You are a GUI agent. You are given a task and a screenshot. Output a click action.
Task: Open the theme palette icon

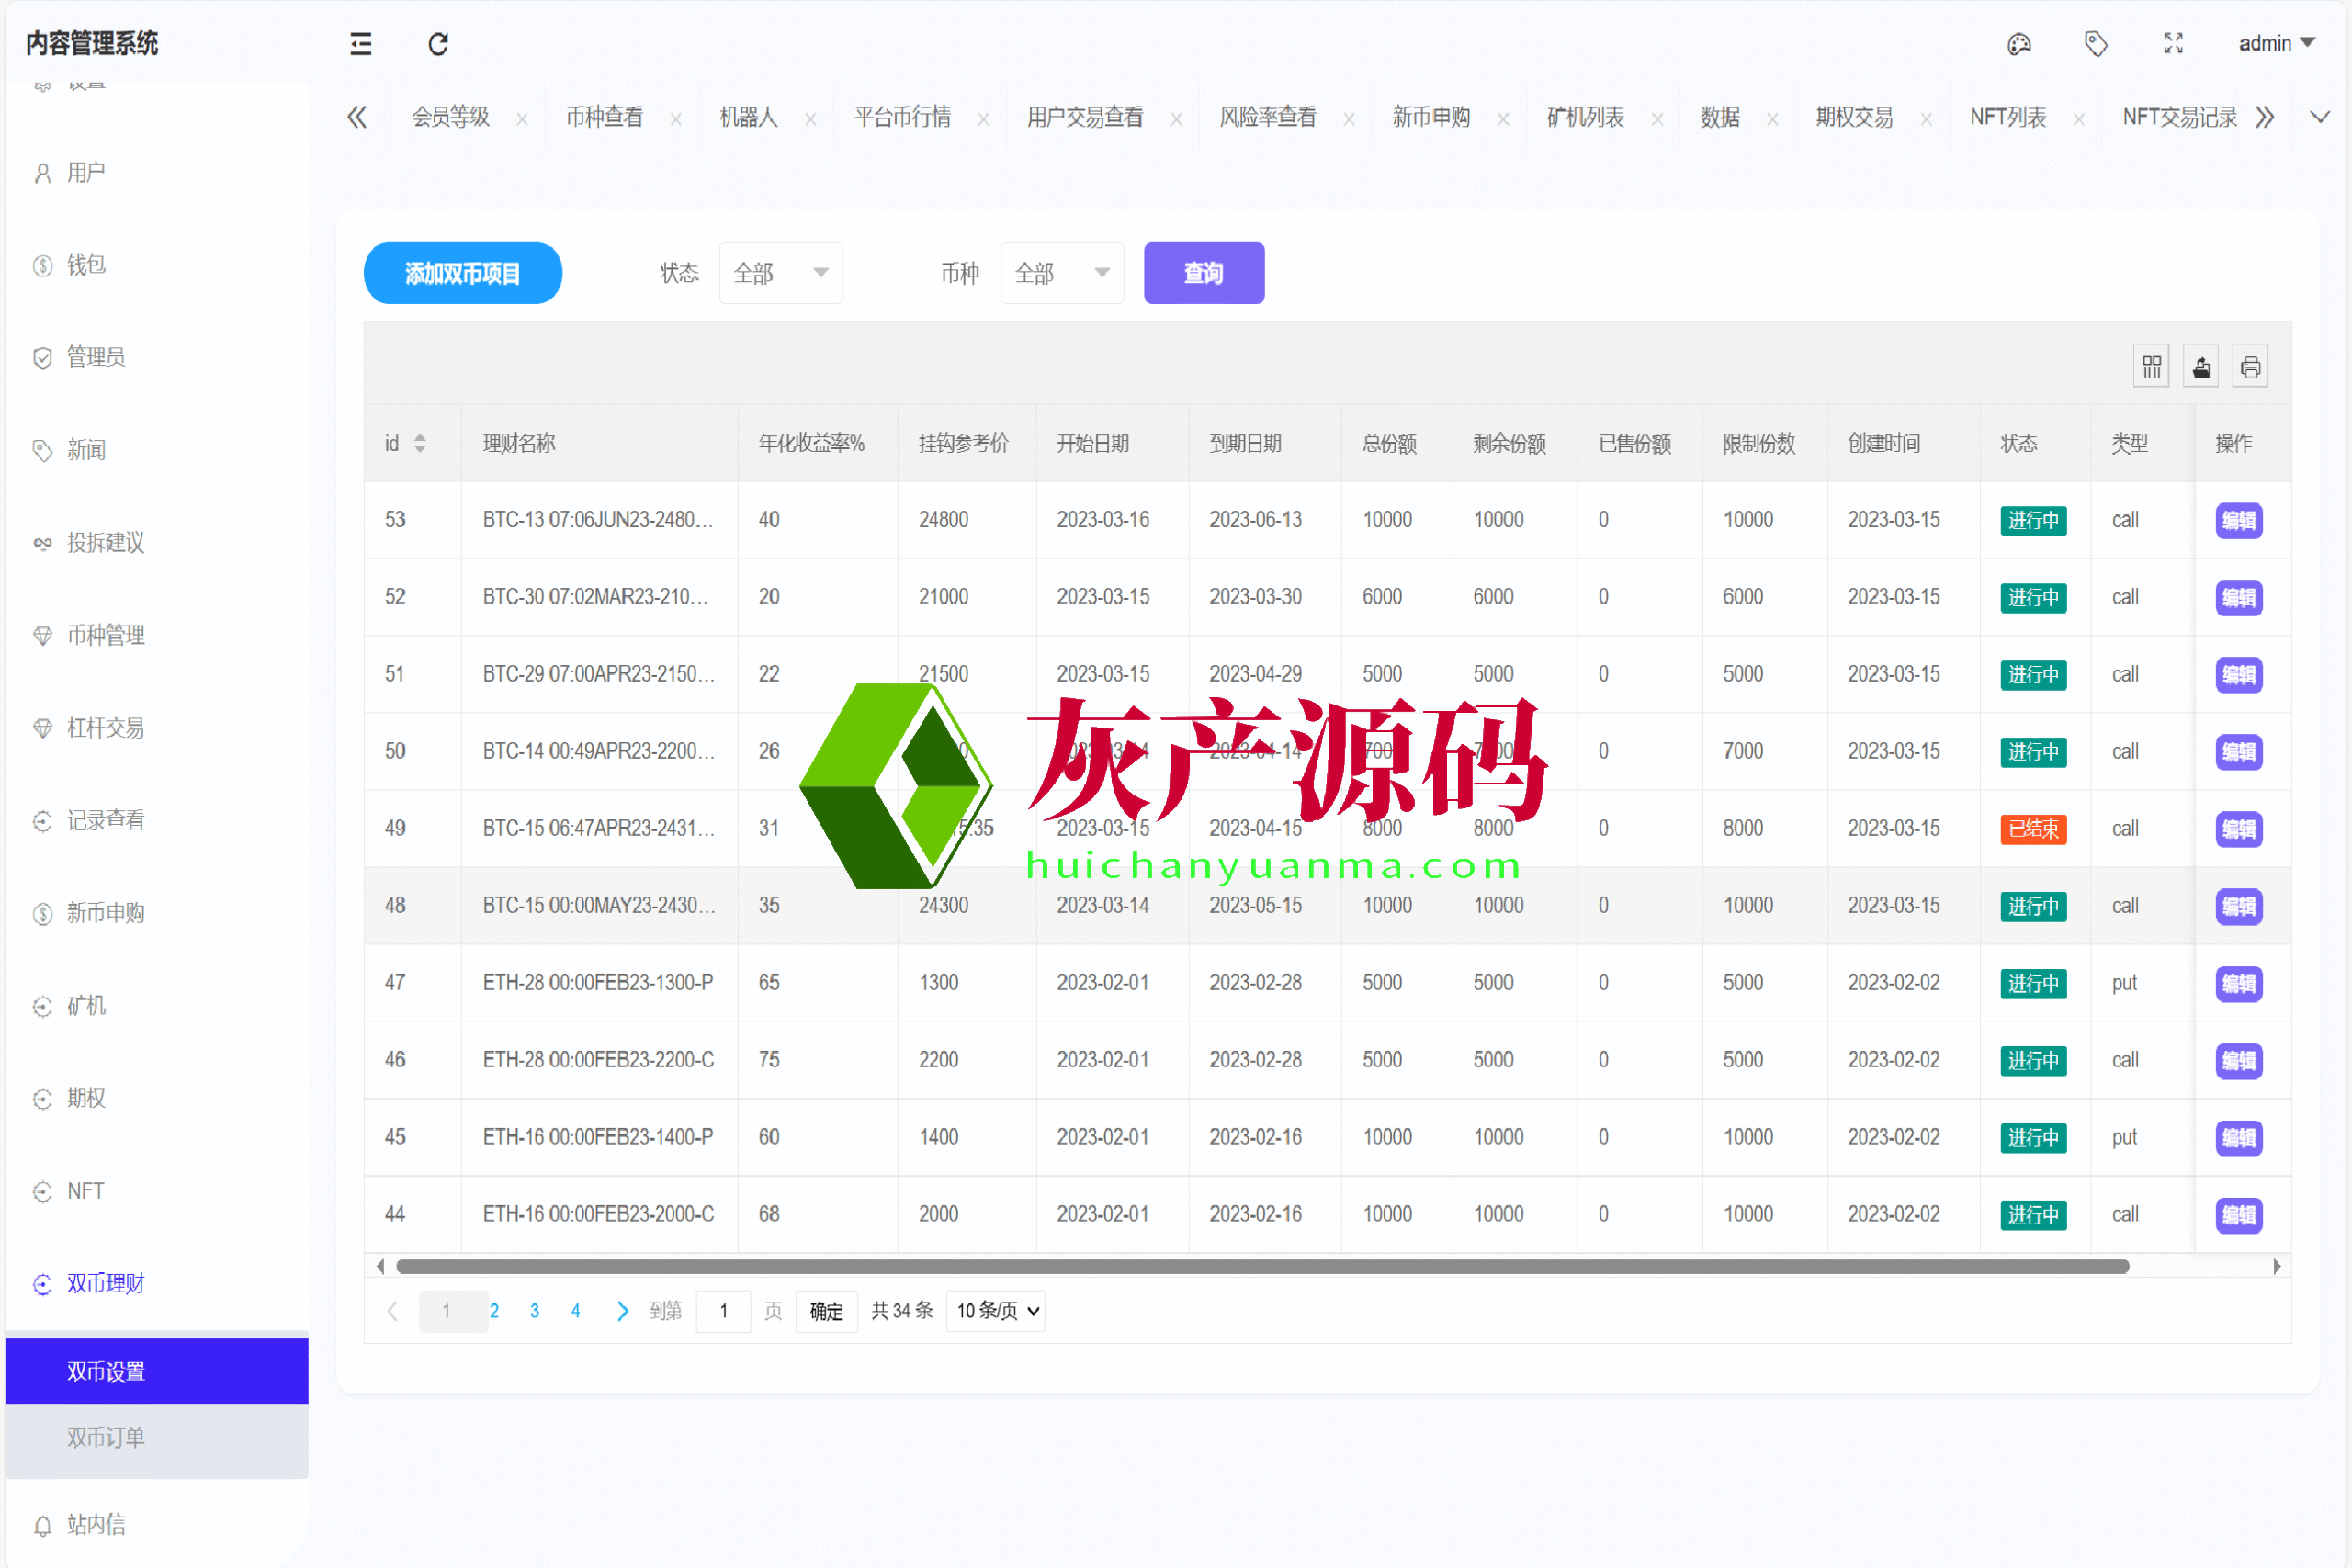[x=2018, y=44]
